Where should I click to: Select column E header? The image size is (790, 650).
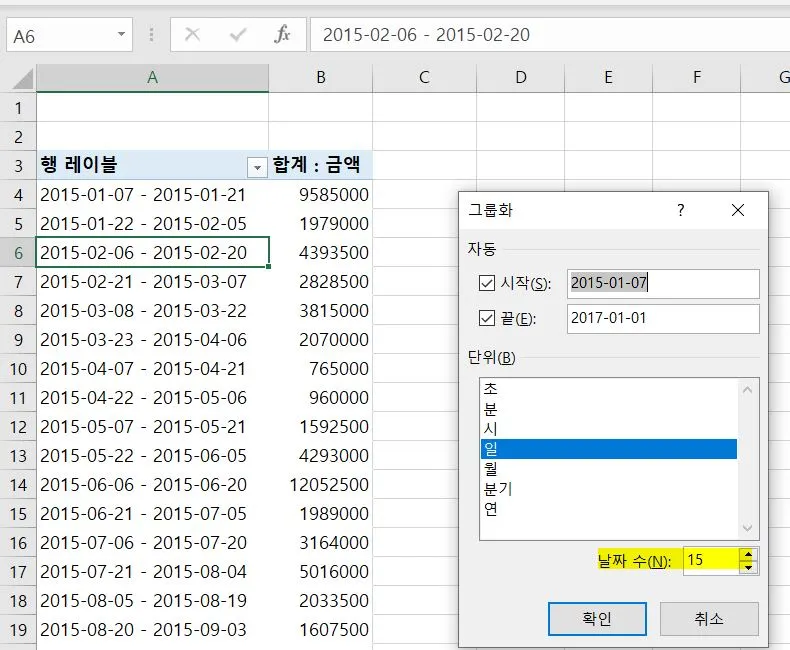609,78
